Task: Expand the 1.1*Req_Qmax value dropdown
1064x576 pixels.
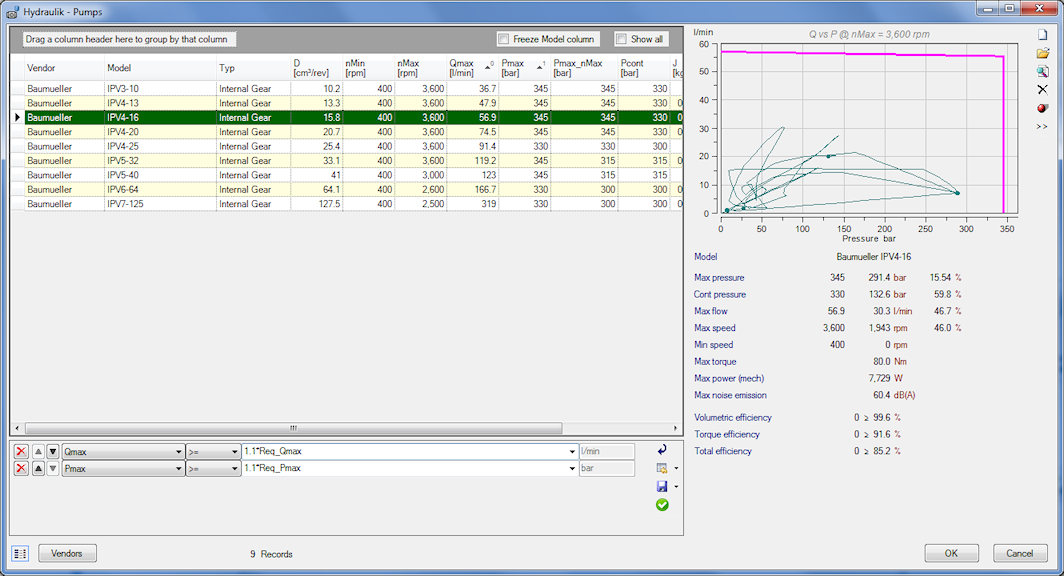Action: [x=571, y=452]
